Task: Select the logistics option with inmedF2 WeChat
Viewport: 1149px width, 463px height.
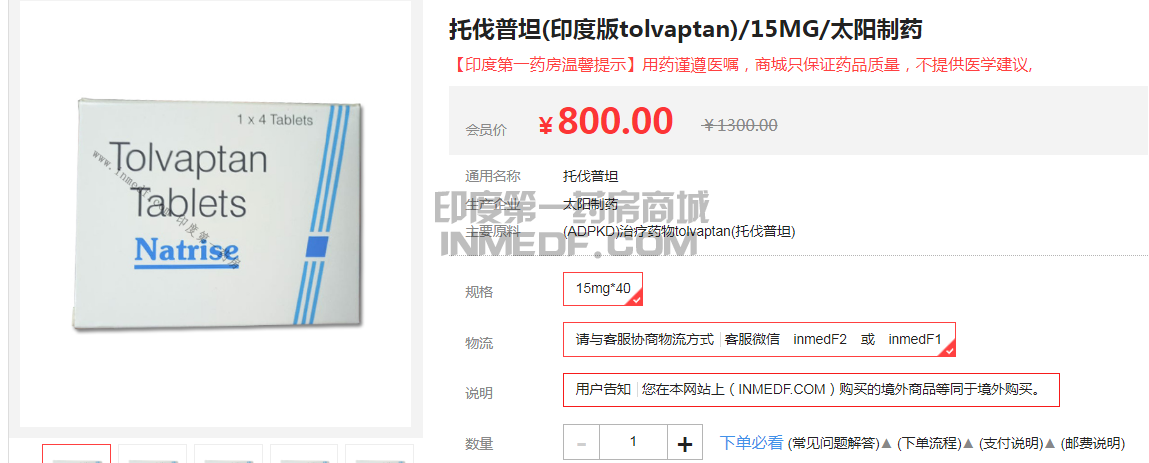Action: click(x=759, y=339)
